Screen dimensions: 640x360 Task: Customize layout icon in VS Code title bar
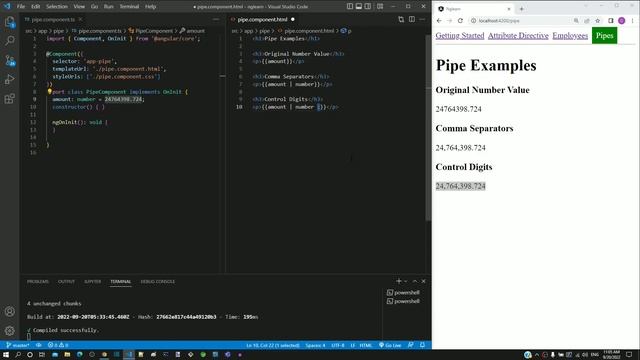380,6
